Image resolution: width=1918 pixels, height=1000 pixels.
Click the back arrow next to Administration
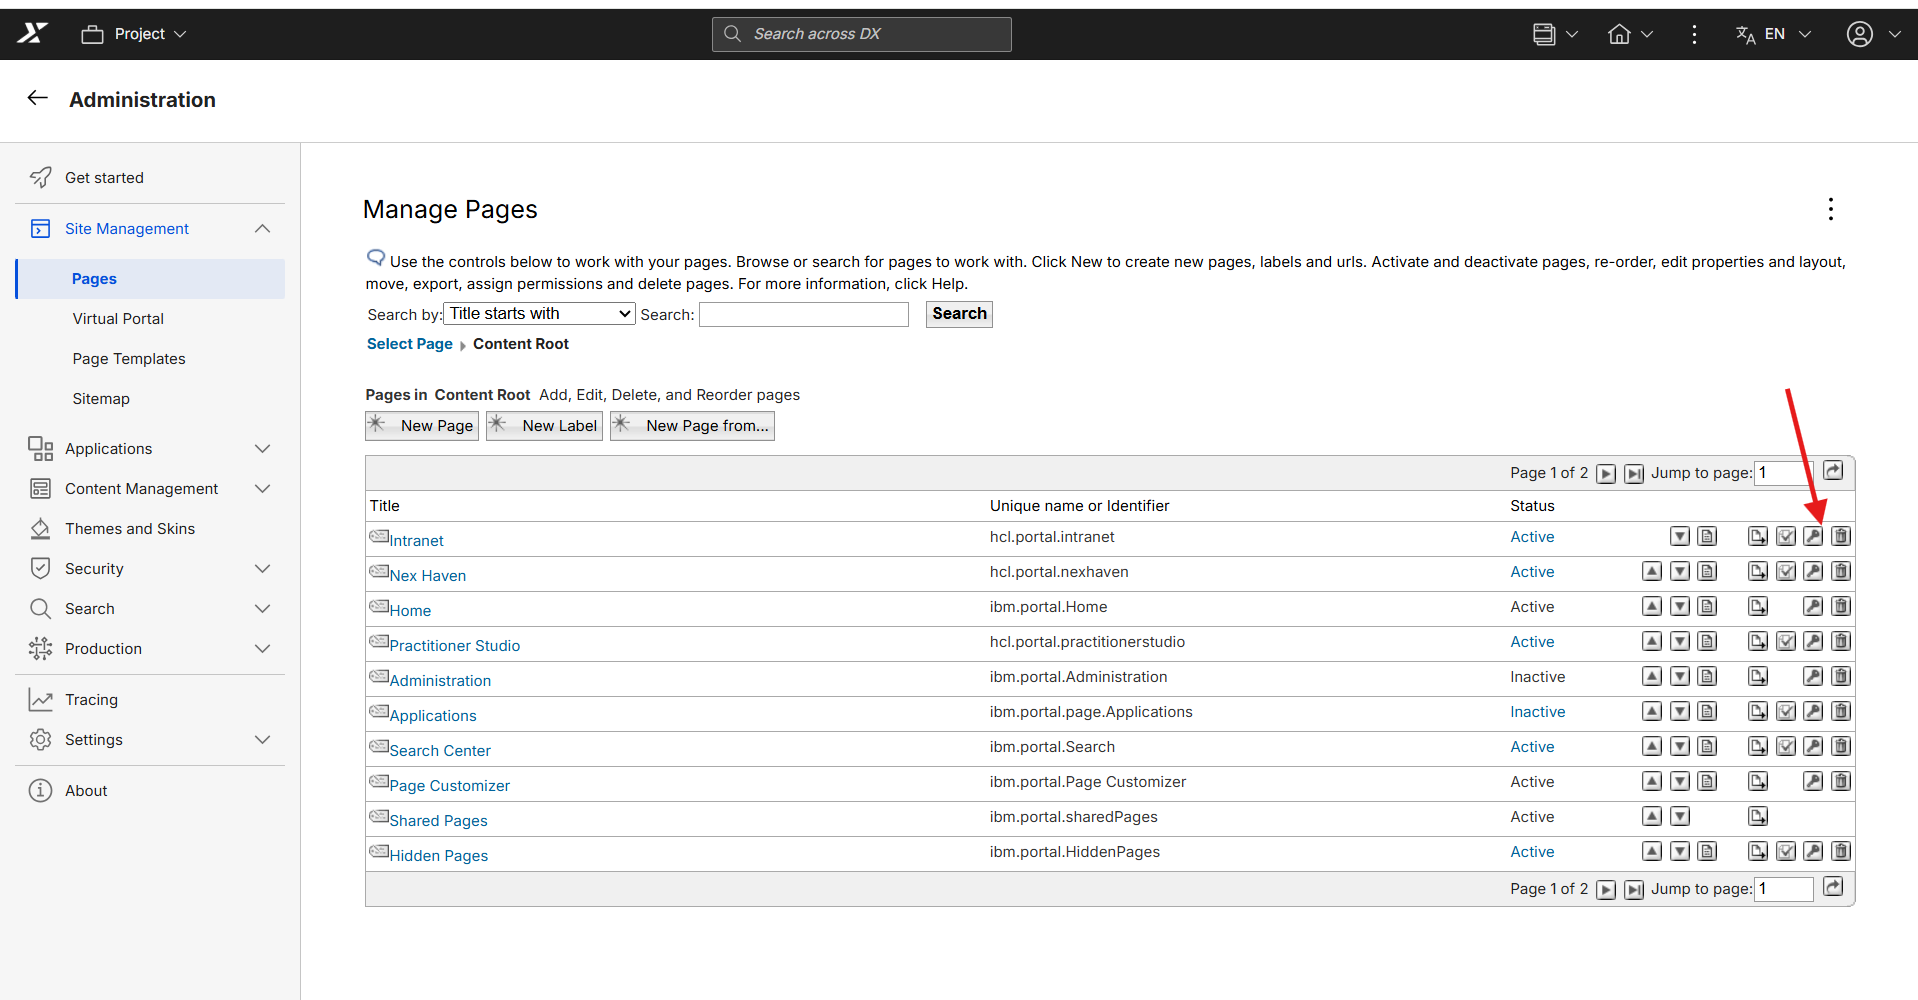coord(38,98)
